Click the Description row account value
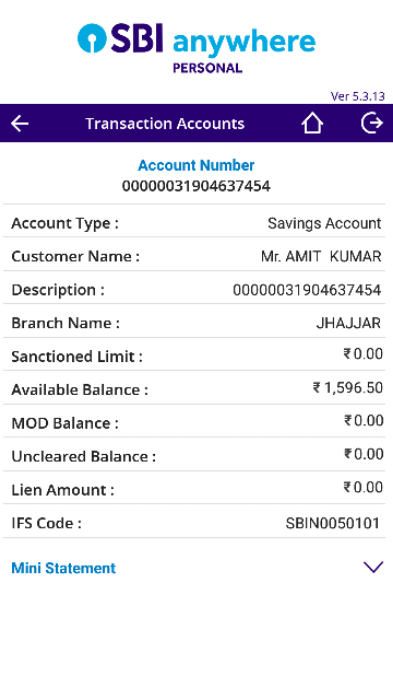Viewport: 393px width, 700px height. click(307, 290)
